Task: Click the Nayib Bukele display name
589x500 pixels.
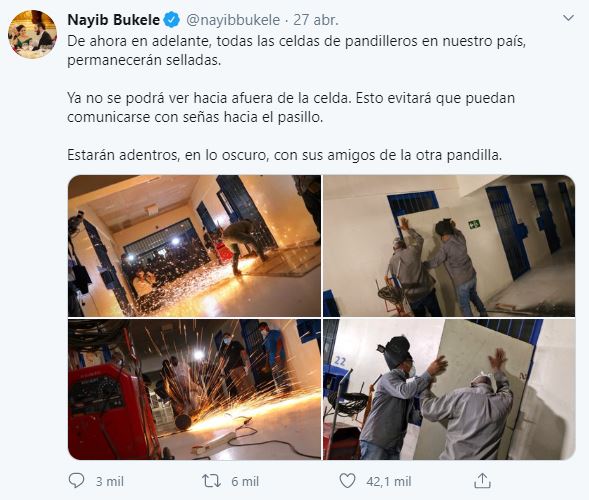Action: [113, 20]
